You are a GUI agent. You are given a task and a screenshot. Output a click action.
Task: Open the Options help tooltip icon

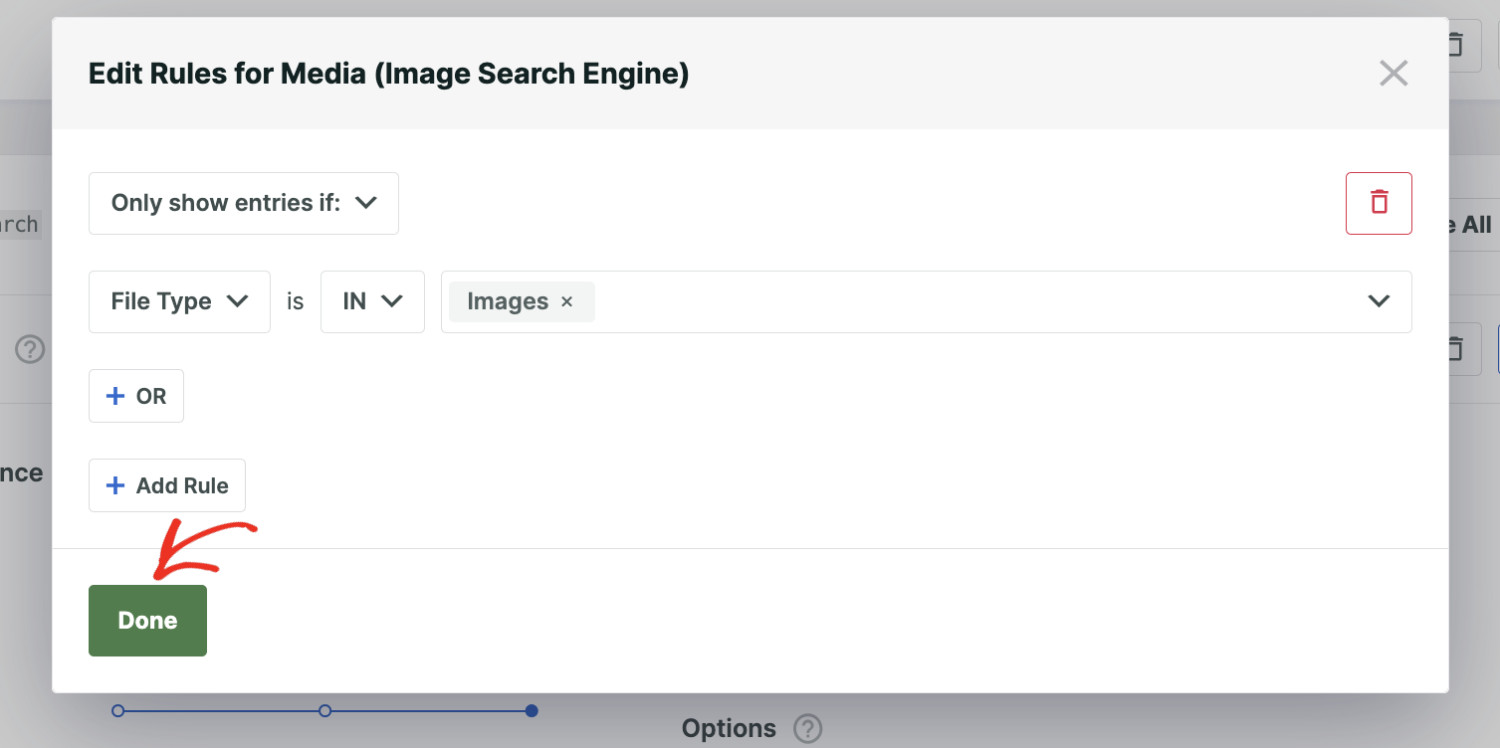[x=807, y=728]
